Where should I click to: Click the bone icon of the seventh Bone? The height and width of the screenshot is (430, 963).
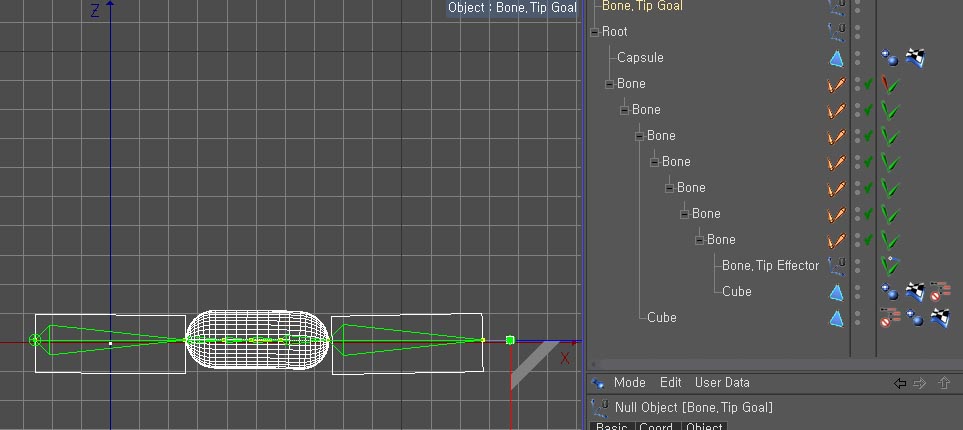pyautogui.click(x=836, y=240)
